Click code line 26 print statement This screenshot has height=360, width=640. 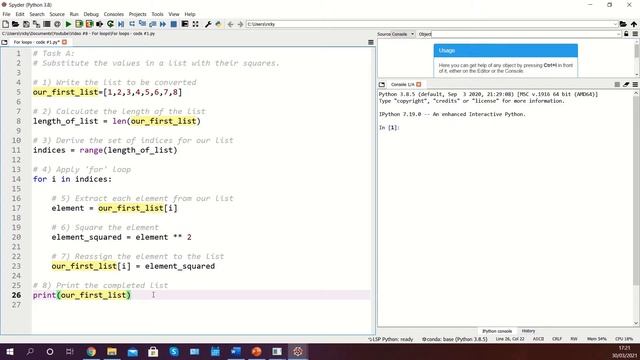point(82,295)
